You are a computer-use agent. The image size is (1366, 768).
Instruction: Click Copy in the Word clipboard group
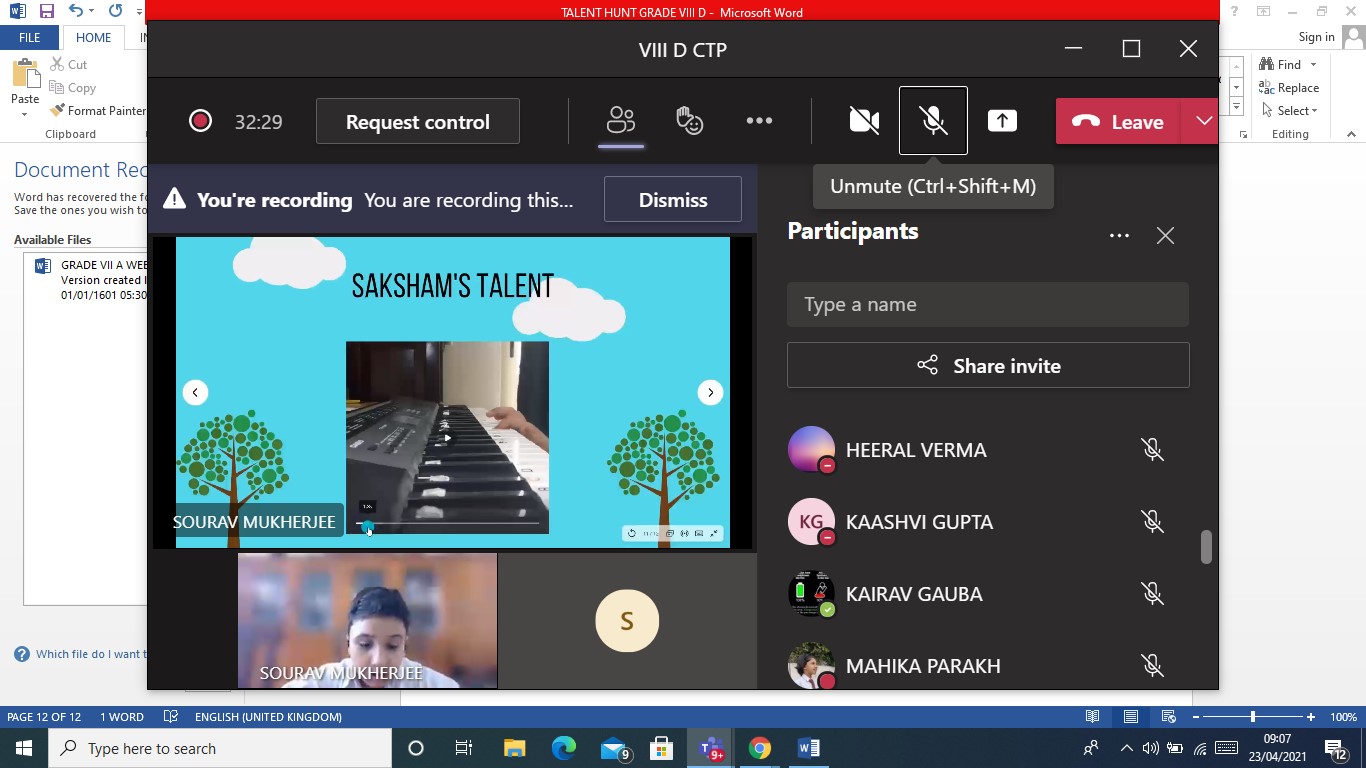pos(72,88)
